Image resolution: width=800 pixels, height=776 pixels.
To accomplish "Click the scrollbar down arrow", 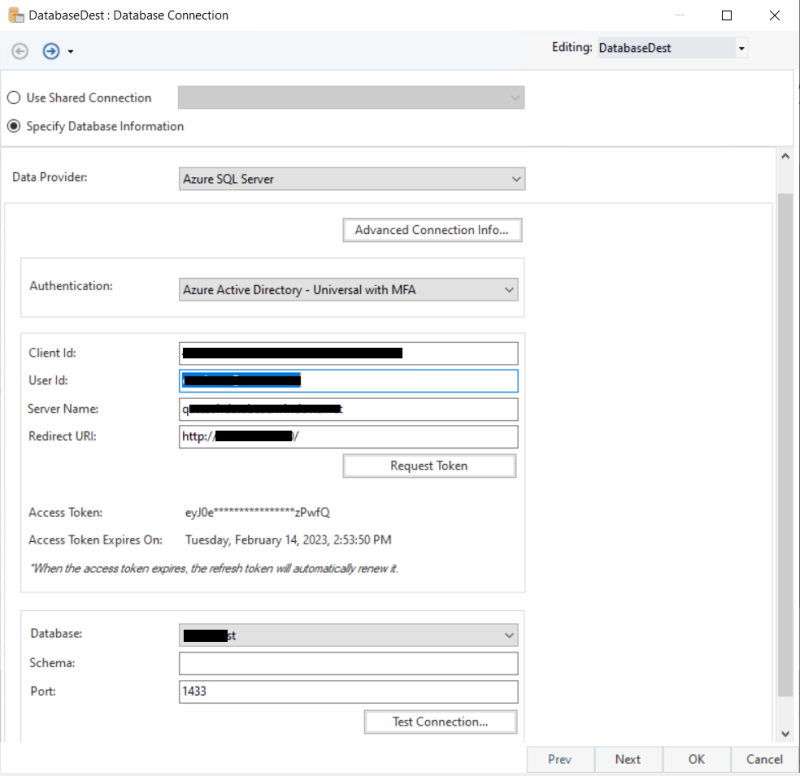I will pyautogui.click(x=785, y=732).
